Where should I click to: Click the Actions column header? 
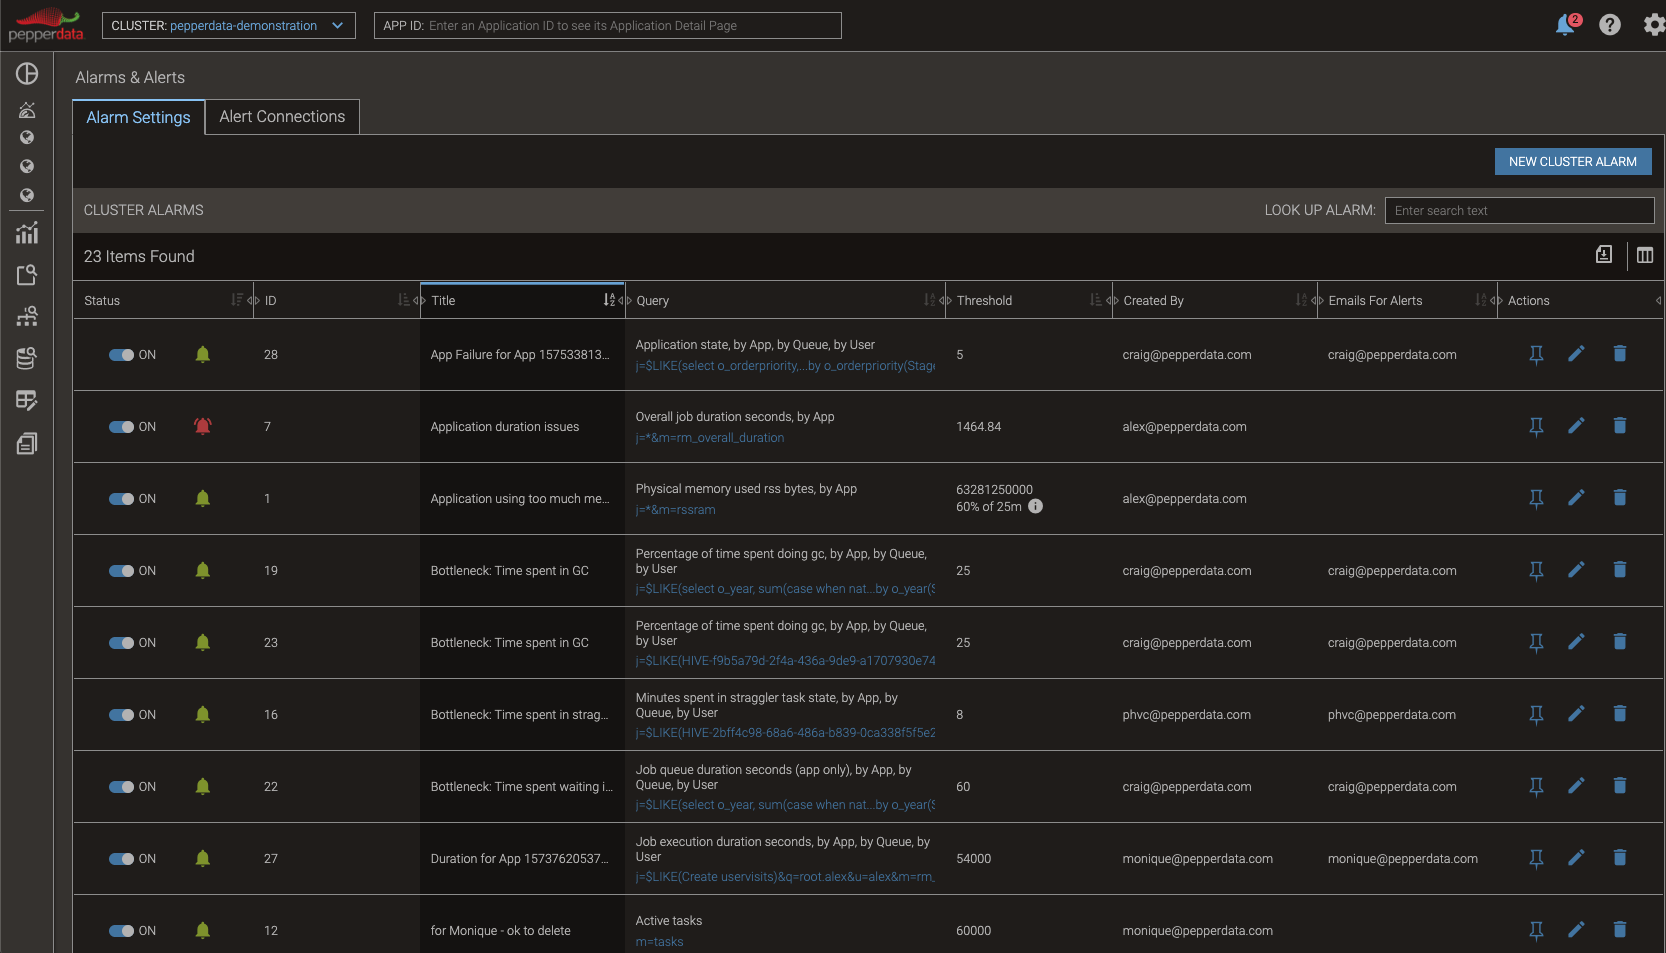pyautogui.click(x=1529, y=301)
